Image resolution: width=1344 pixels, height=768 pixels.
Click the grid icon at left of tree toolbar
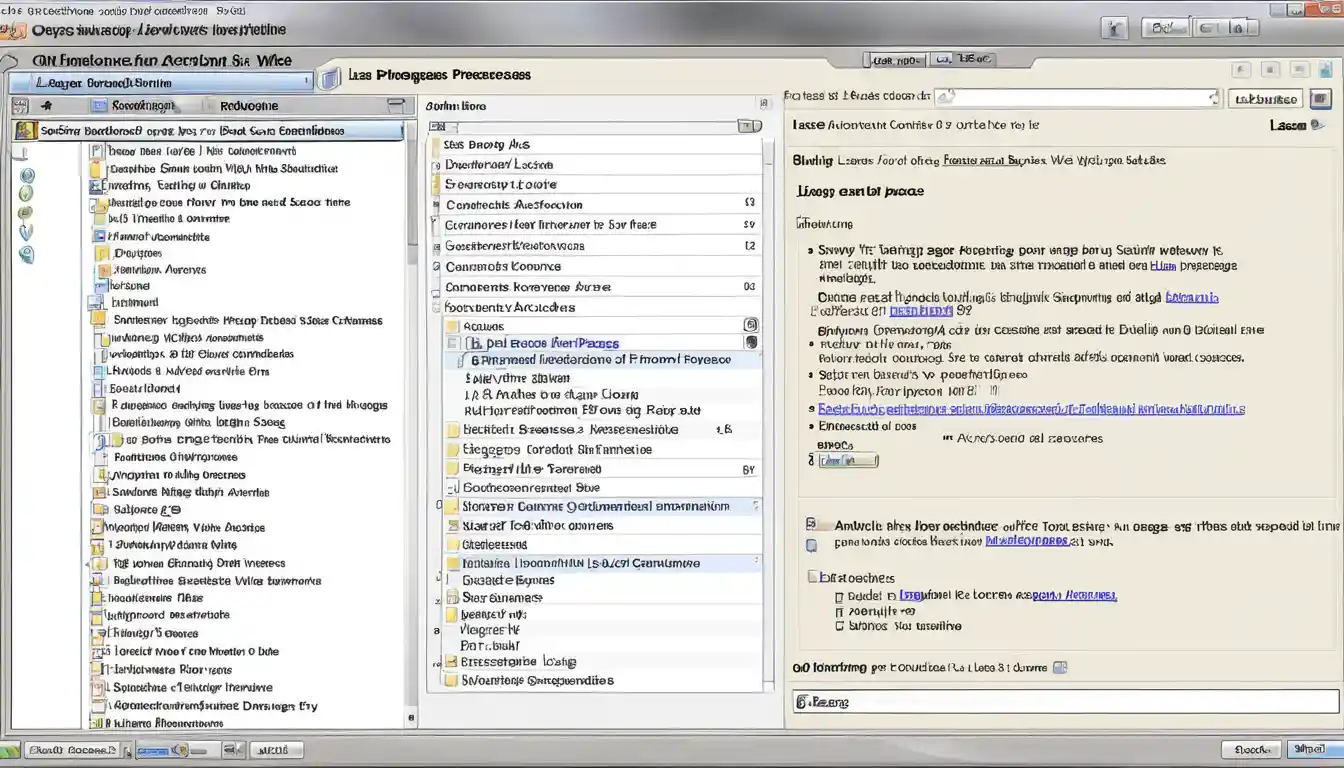pos(18,105)
